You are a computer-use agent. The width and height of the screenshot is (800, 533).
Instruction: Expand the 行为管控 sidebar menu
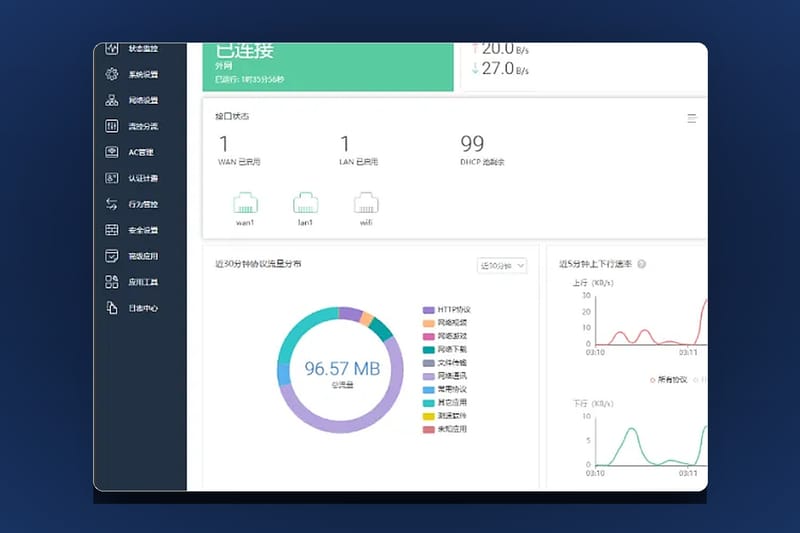132,204
